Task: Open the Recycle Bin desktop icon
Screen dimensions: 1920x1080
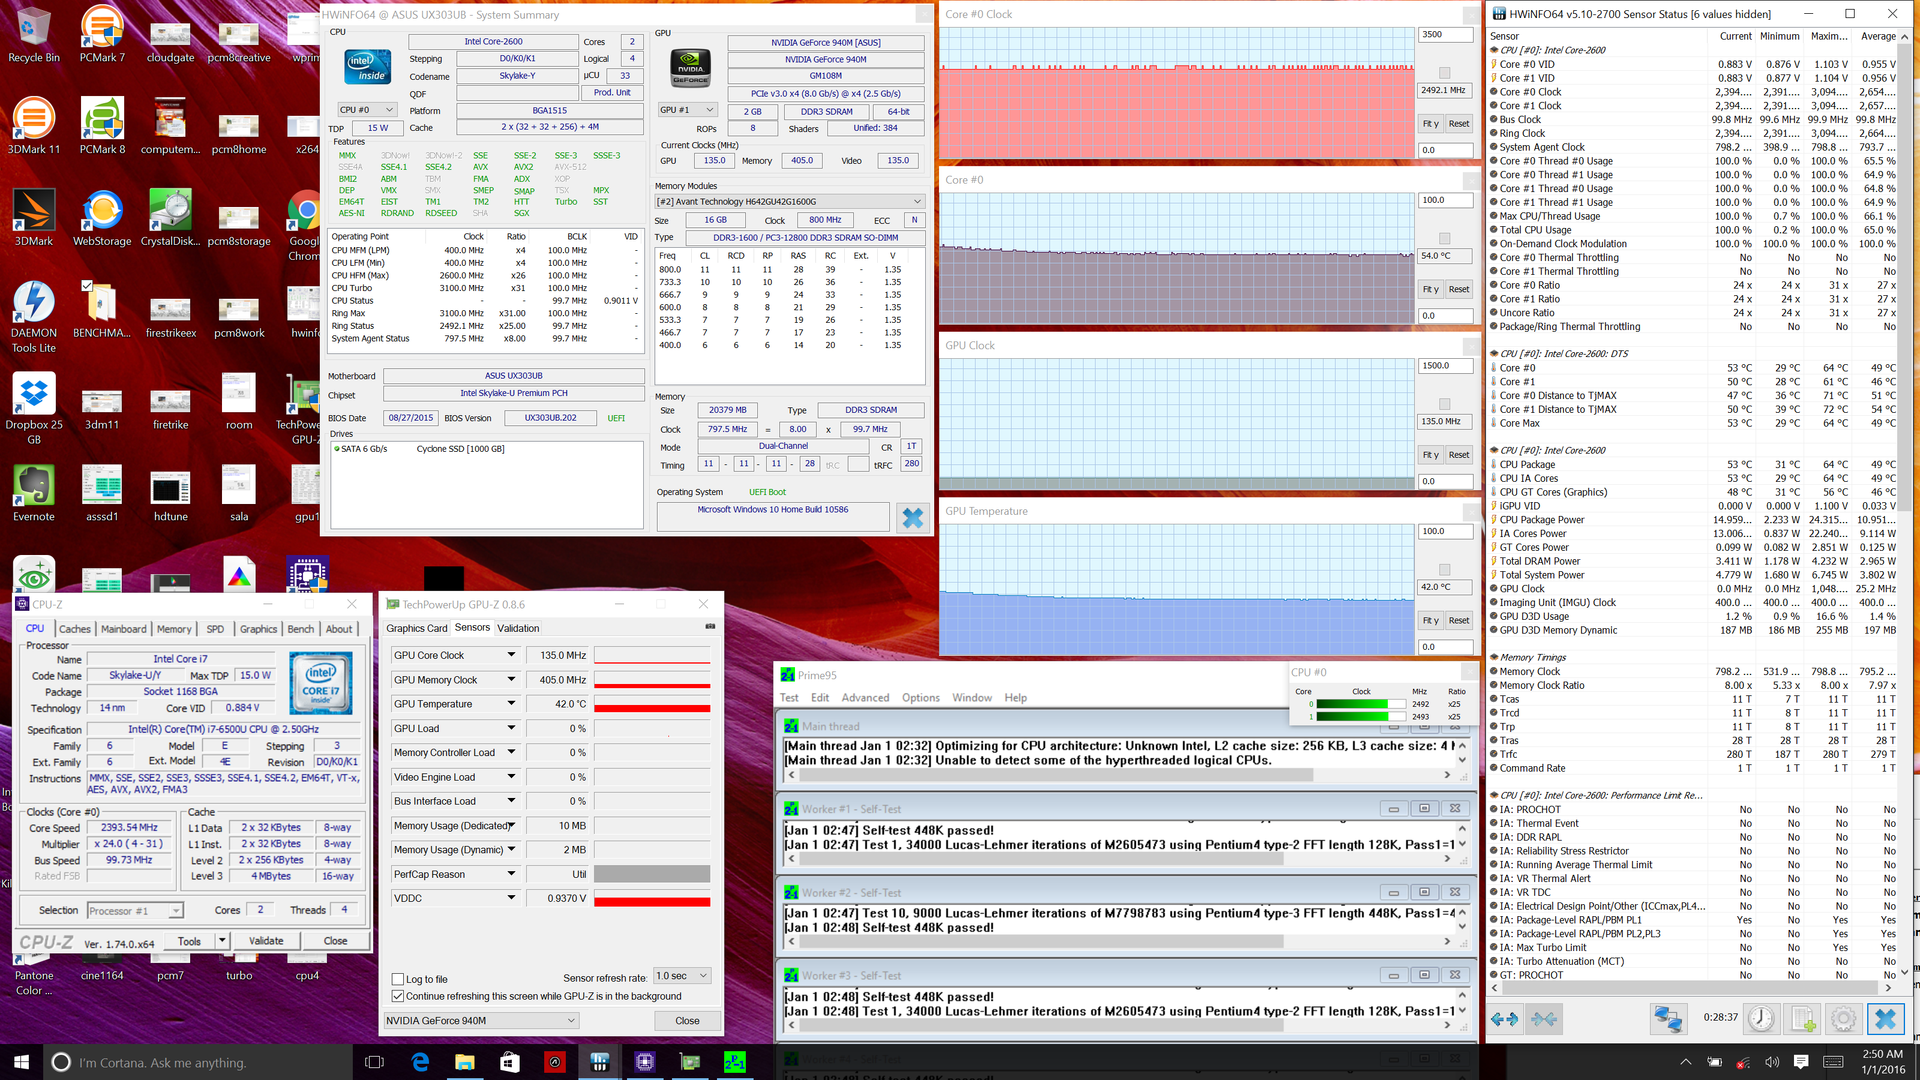Action: pos(33,35)
